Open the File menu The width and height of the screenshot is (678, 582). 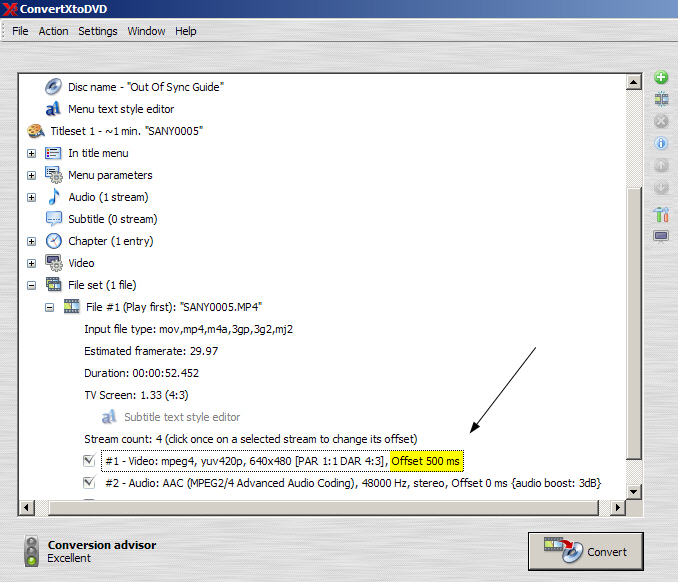tap(20, 31)
